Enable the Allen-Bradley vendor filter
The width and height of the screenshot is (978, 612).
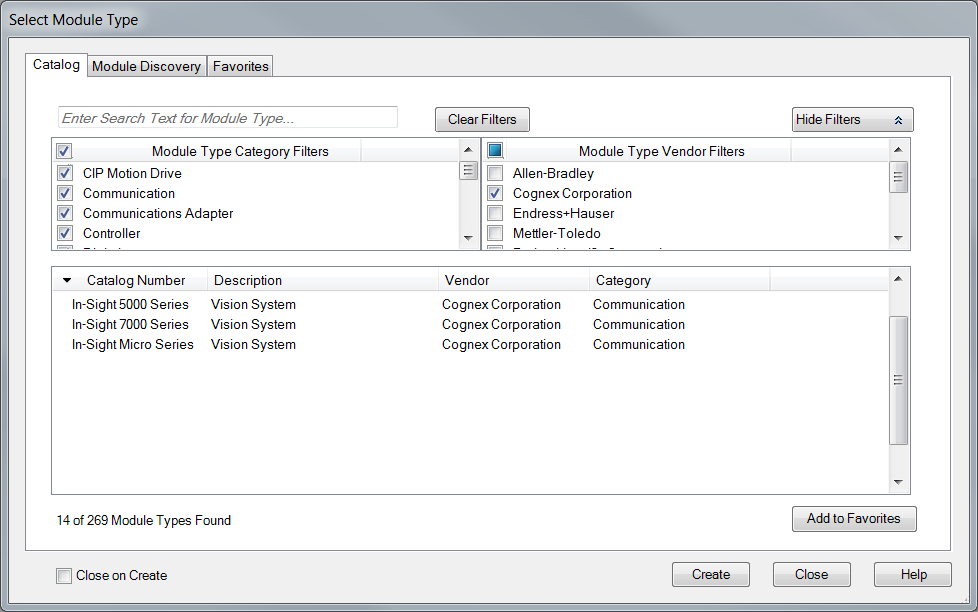tap(495, 174)
